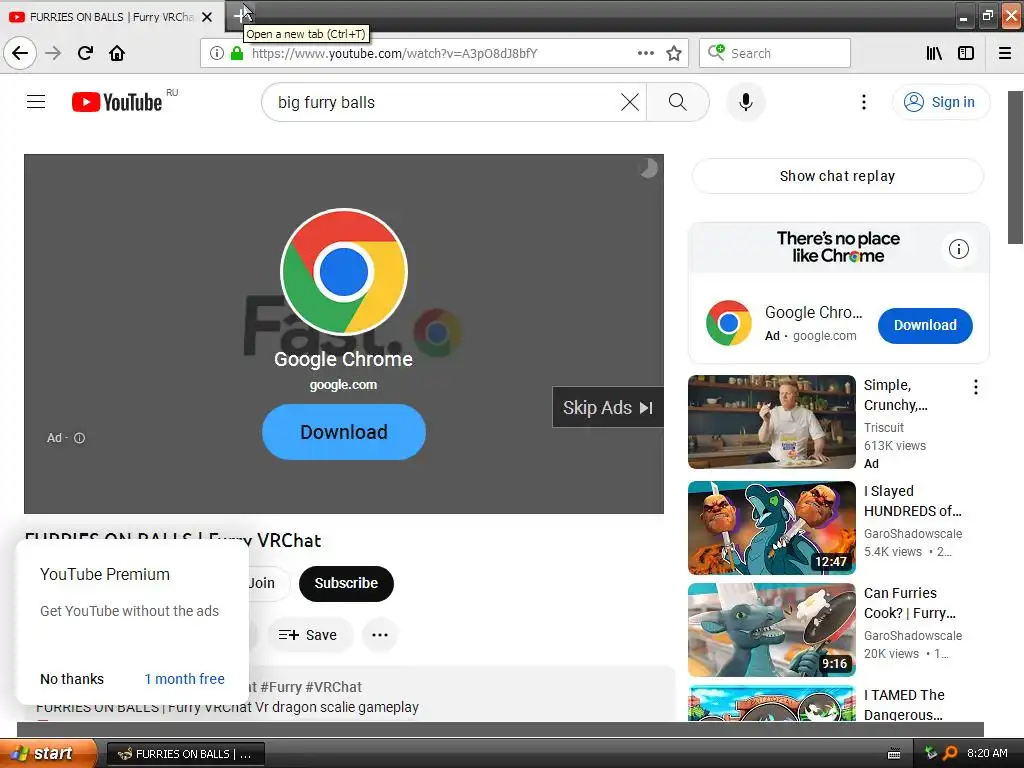Click the Ad info icon on video player
Viewport: 1024px width, 768px height.
pos(79,438)
